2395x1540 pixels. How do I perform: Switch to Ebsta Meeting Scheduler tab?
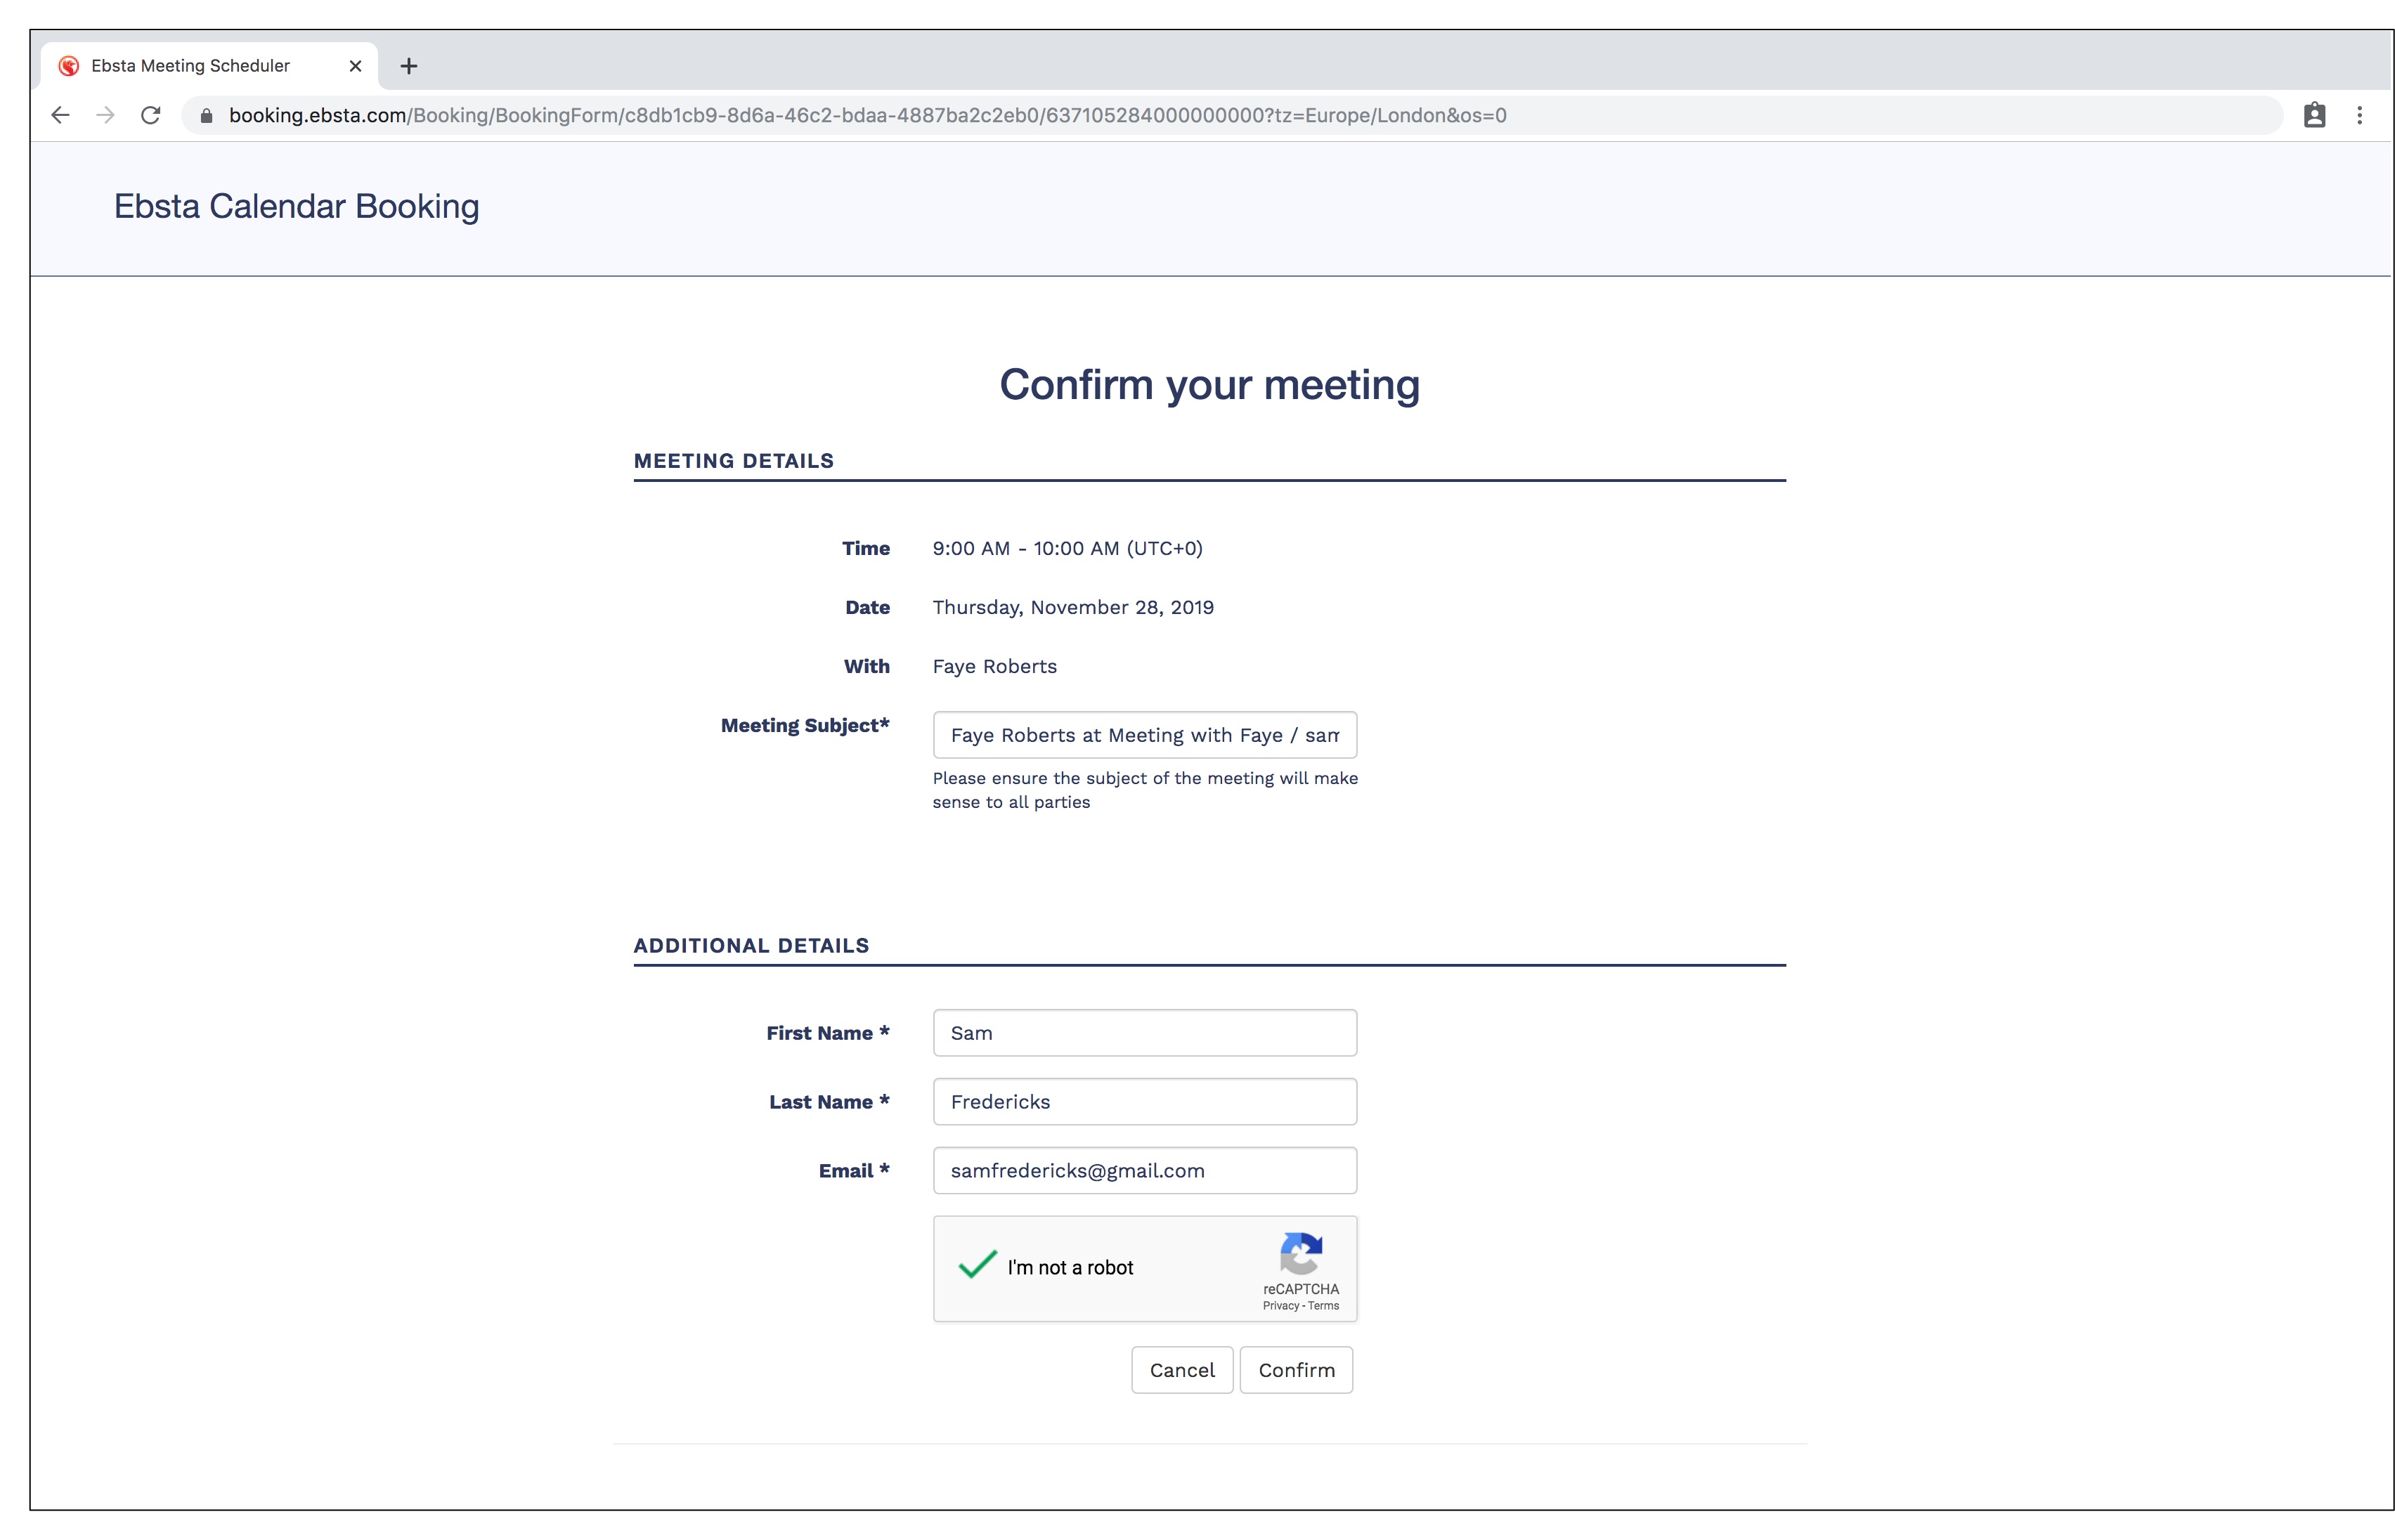(x=190, y=66)
